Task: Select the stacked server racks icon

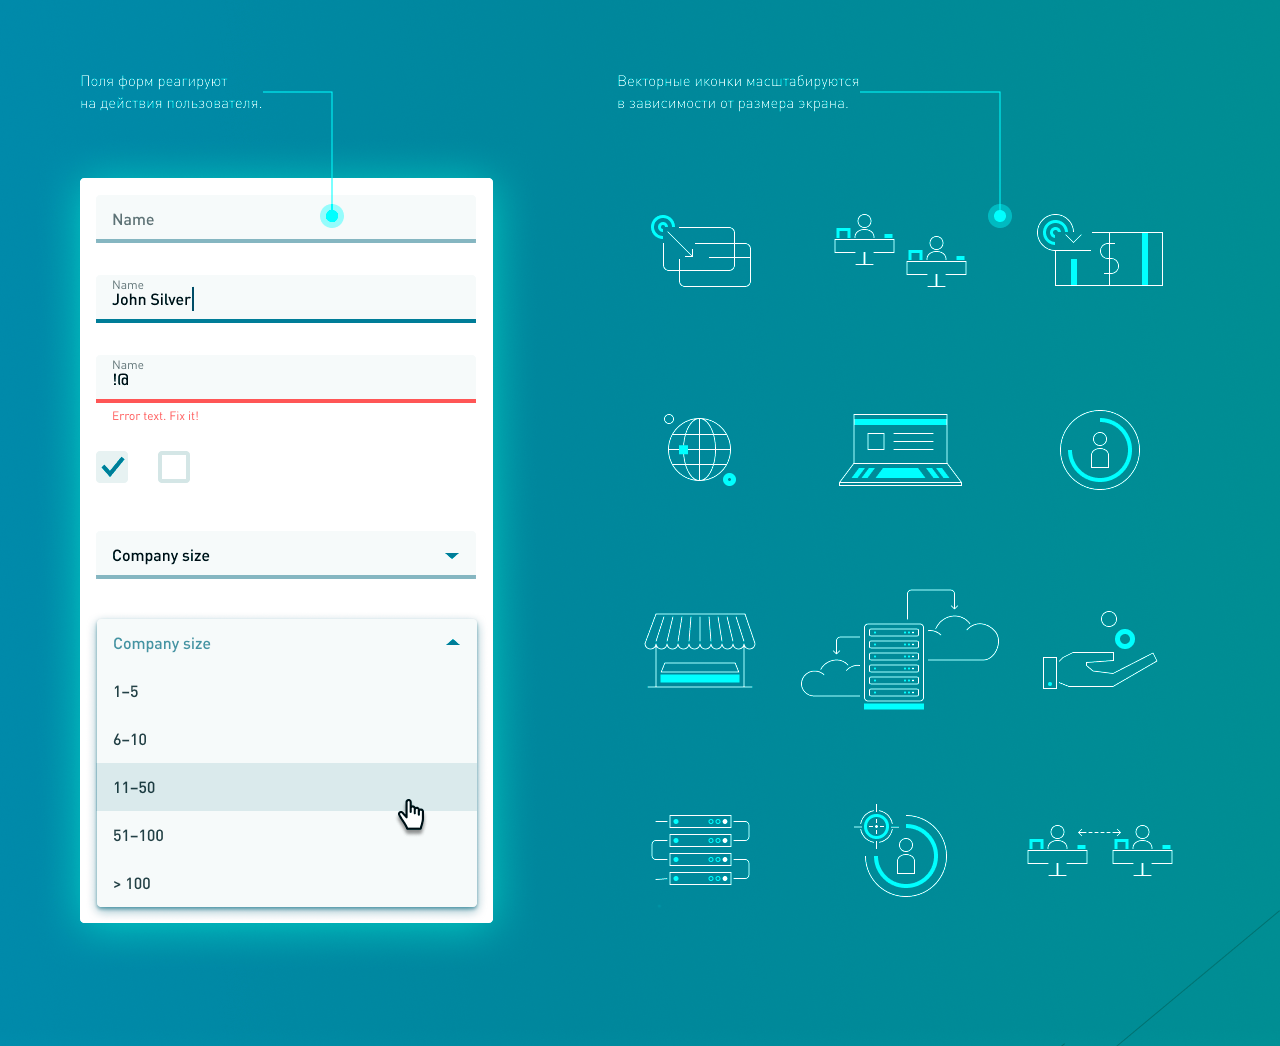Action: coord(700,850)
